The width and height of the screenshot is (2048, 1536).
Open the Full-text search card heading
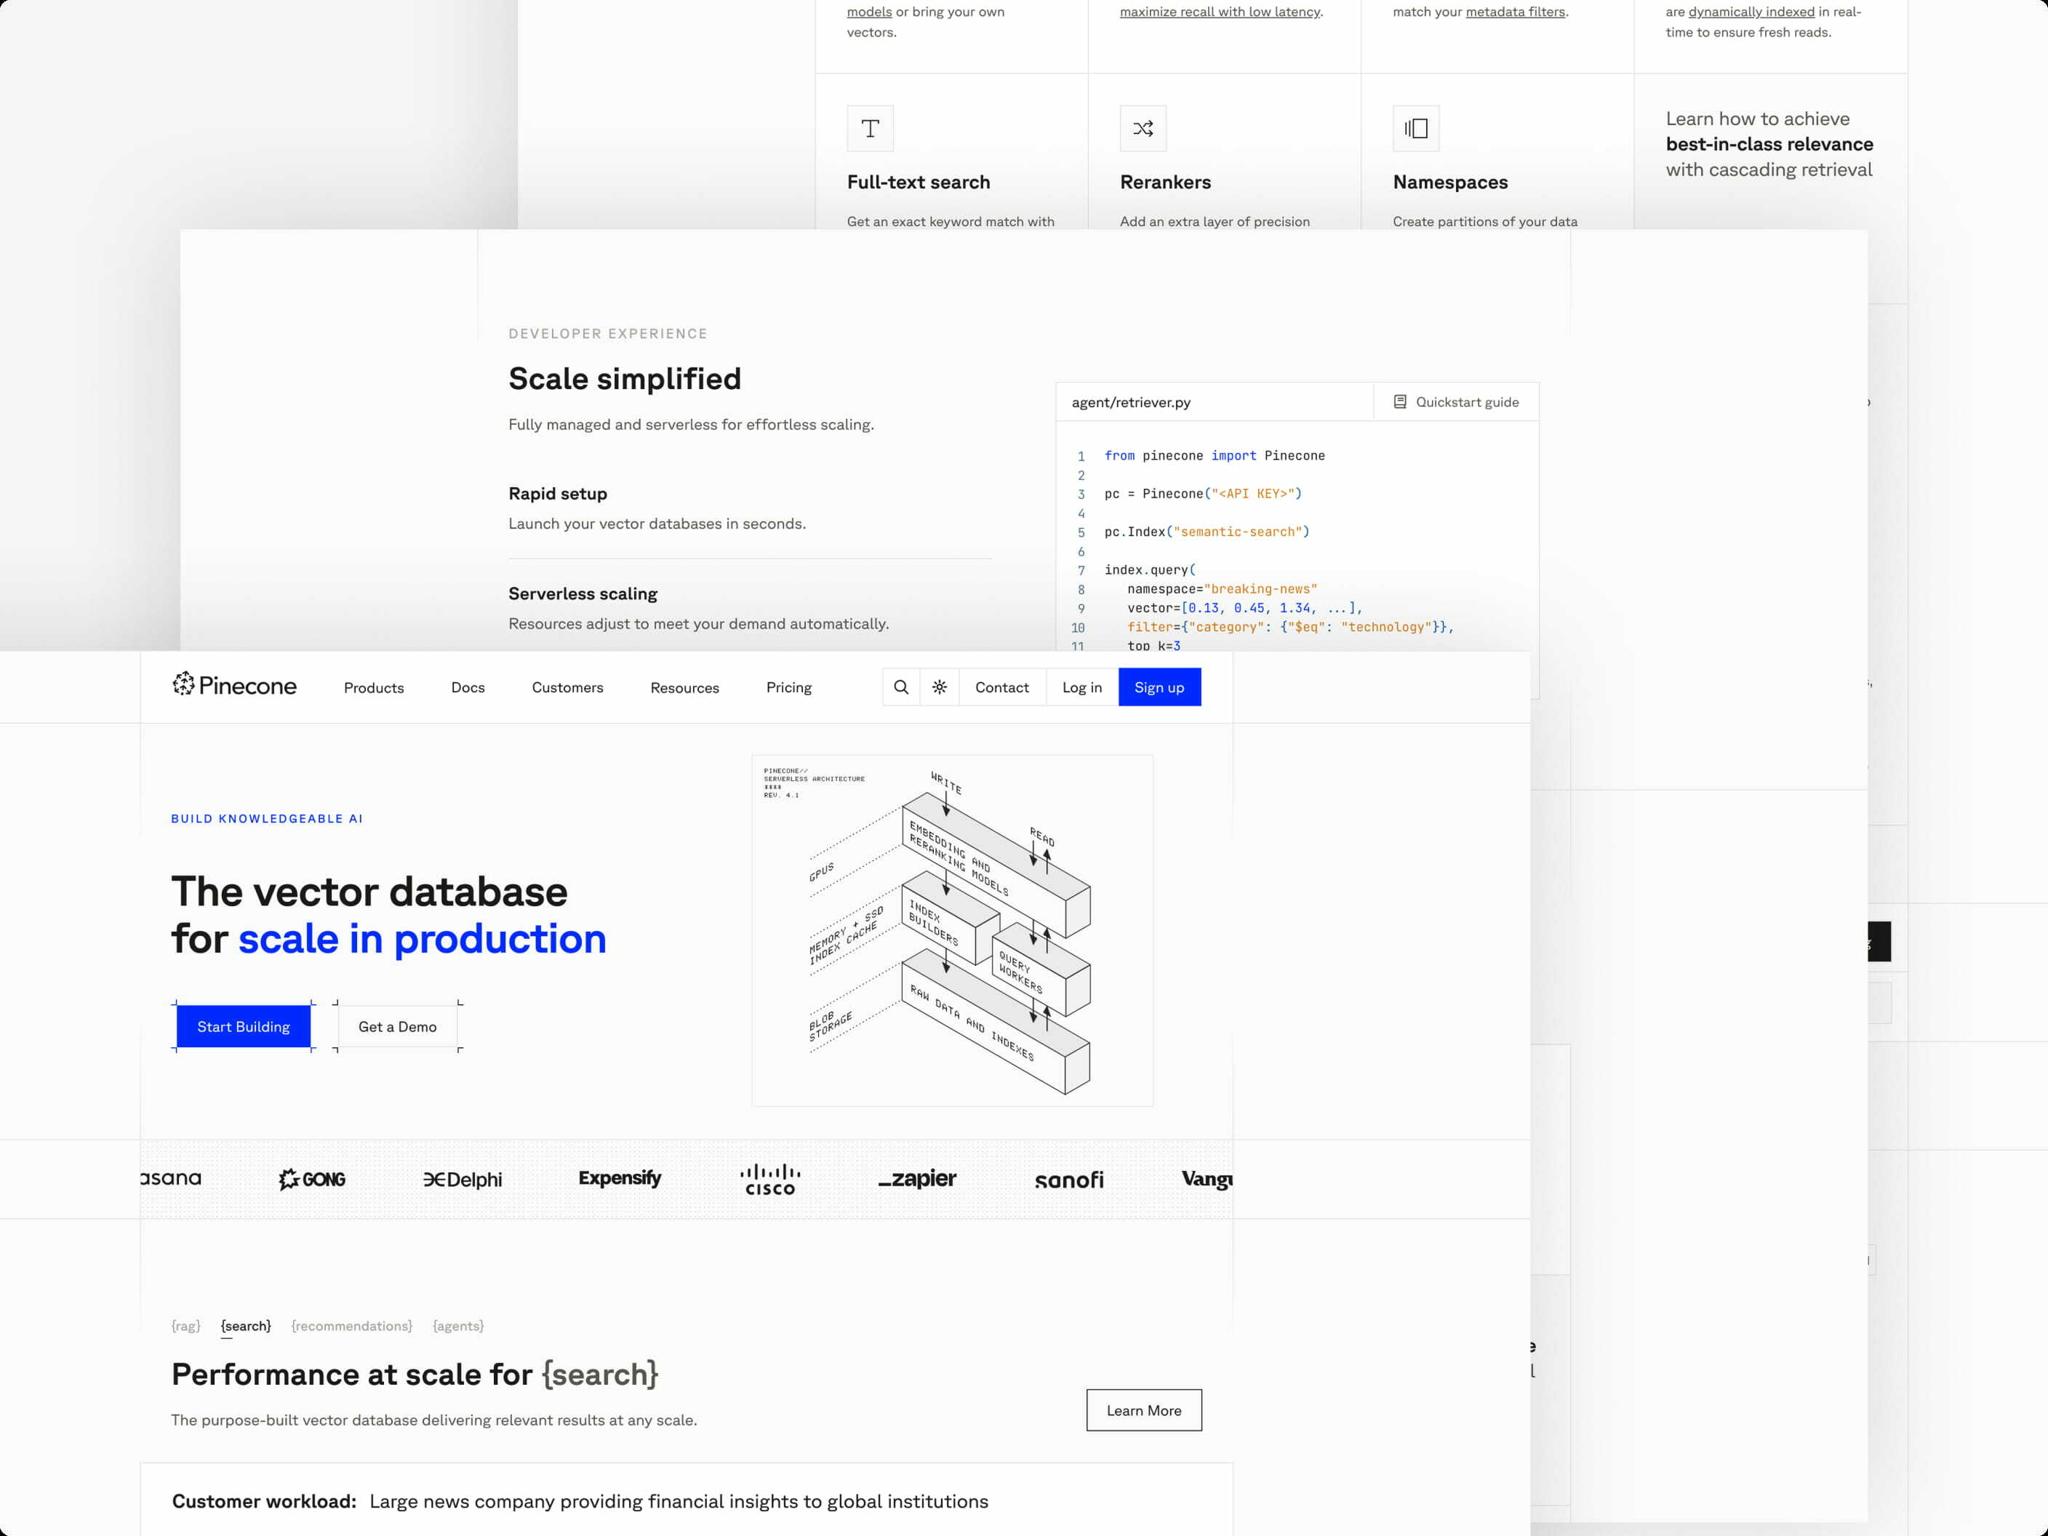pyautogui.click(x=918, y=182)
